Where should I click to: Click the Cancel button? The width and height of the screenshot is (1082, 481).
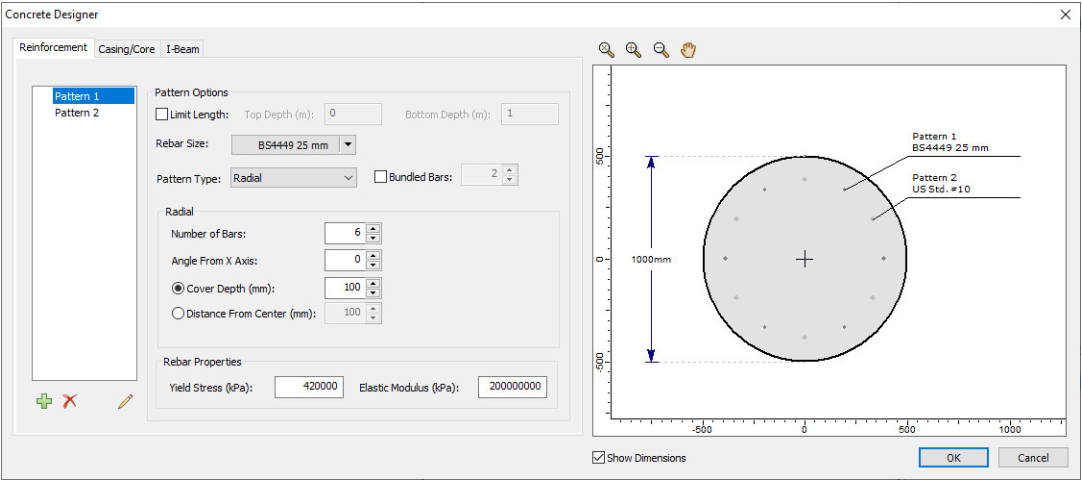tap(1033, 458)
